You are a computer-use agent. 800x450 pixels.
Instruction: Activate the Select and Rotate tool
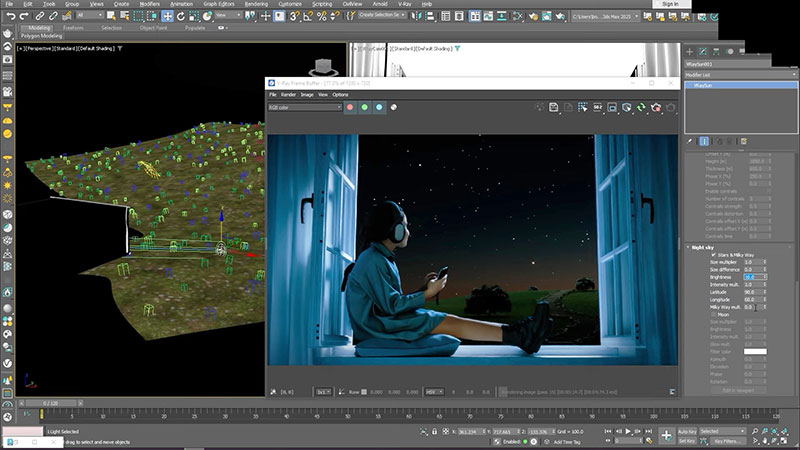[x=181, y=16]
